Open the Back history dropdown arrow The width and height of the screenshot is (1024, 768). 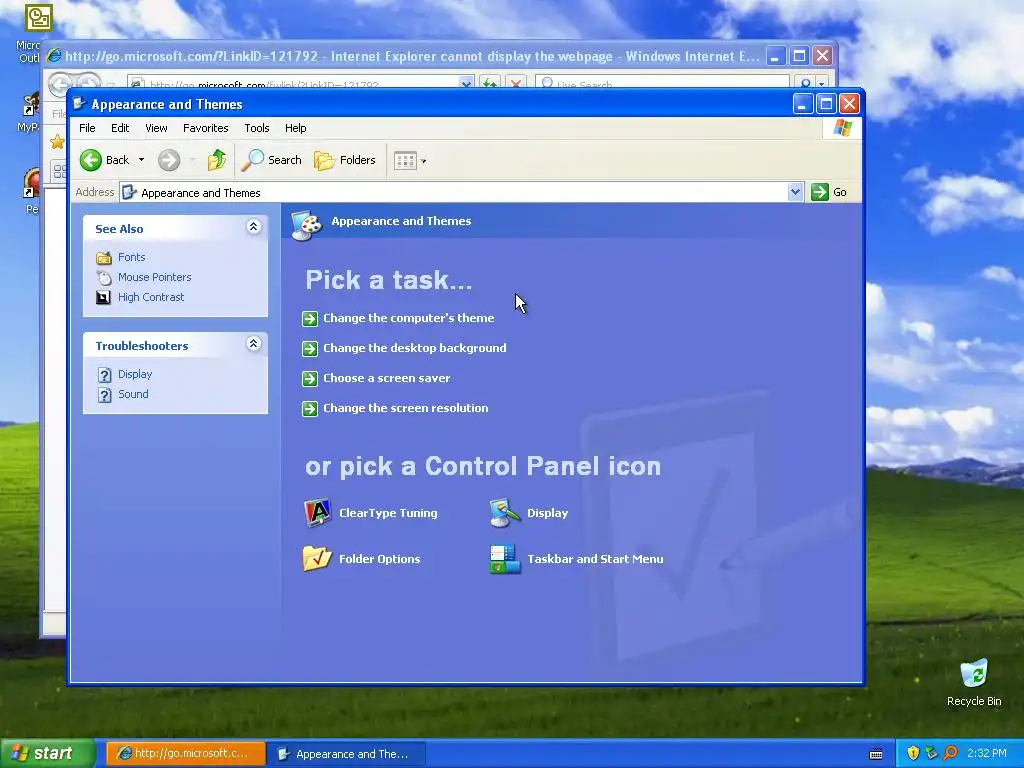[141, 160]
